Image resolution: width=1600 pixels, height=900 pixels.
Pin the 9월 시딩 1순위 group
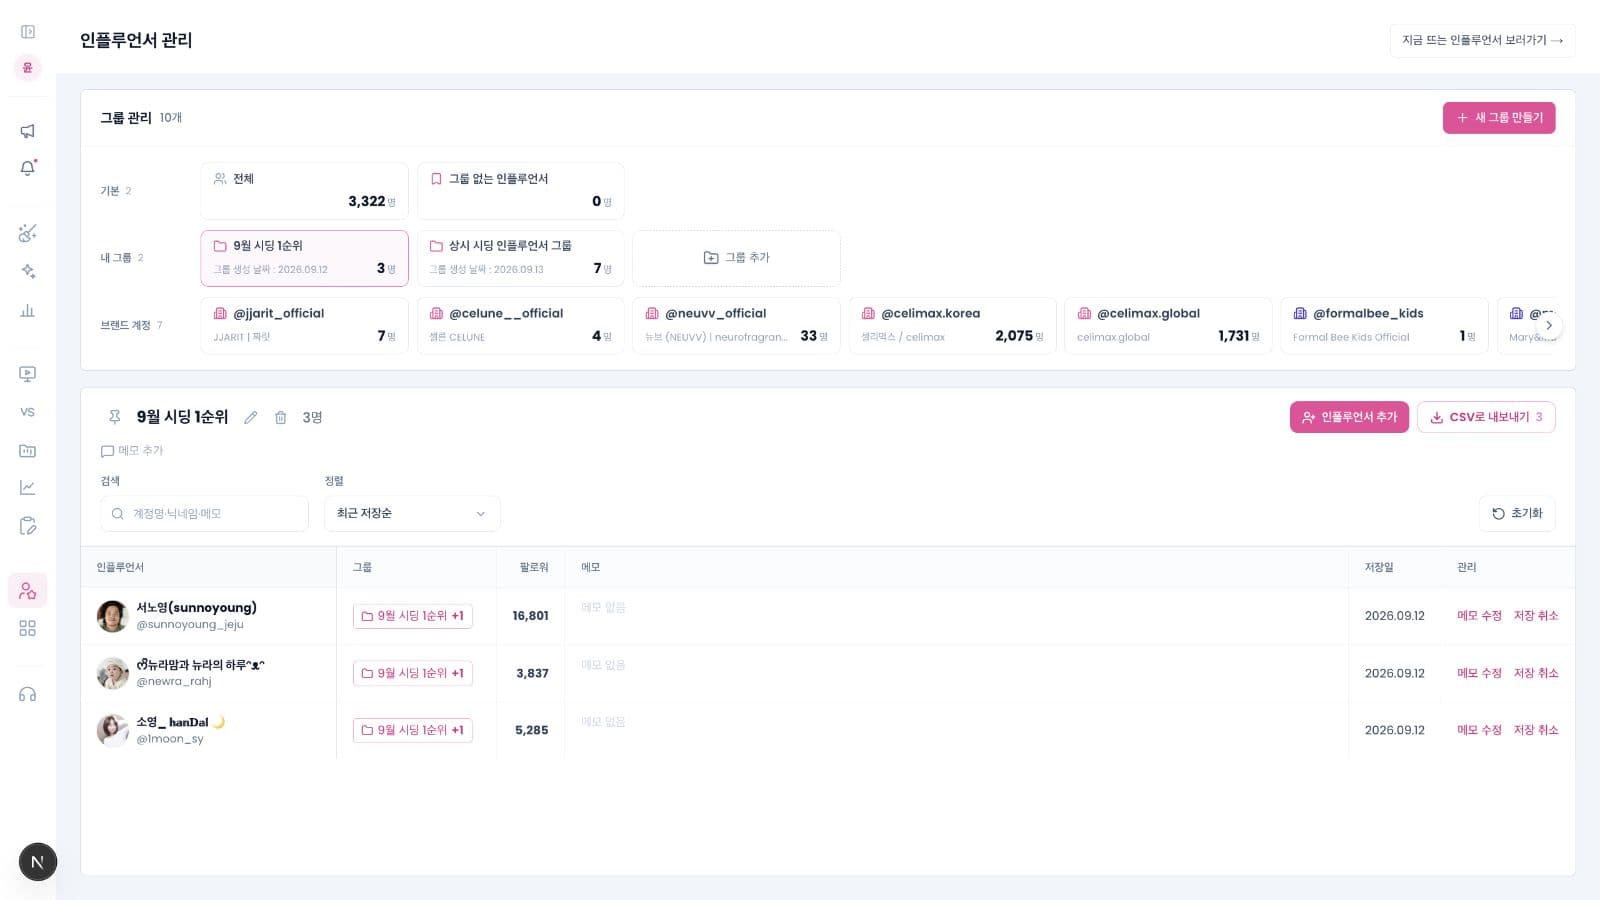(114, 417)
